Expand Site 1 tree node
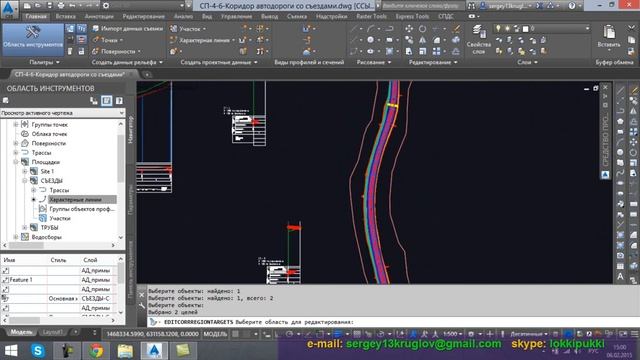This screenshot has width=640, height=360. [x=25, y=171]
